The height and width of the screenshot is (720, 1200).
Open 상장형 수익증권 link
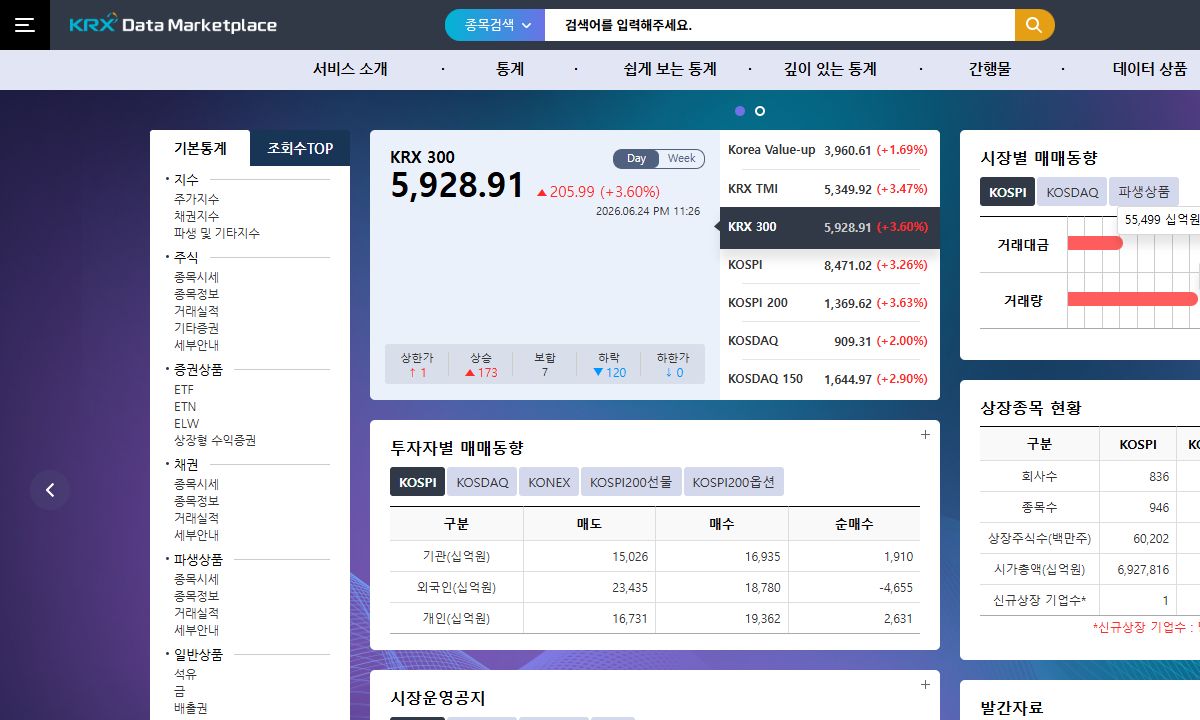[x=215, y=440]
